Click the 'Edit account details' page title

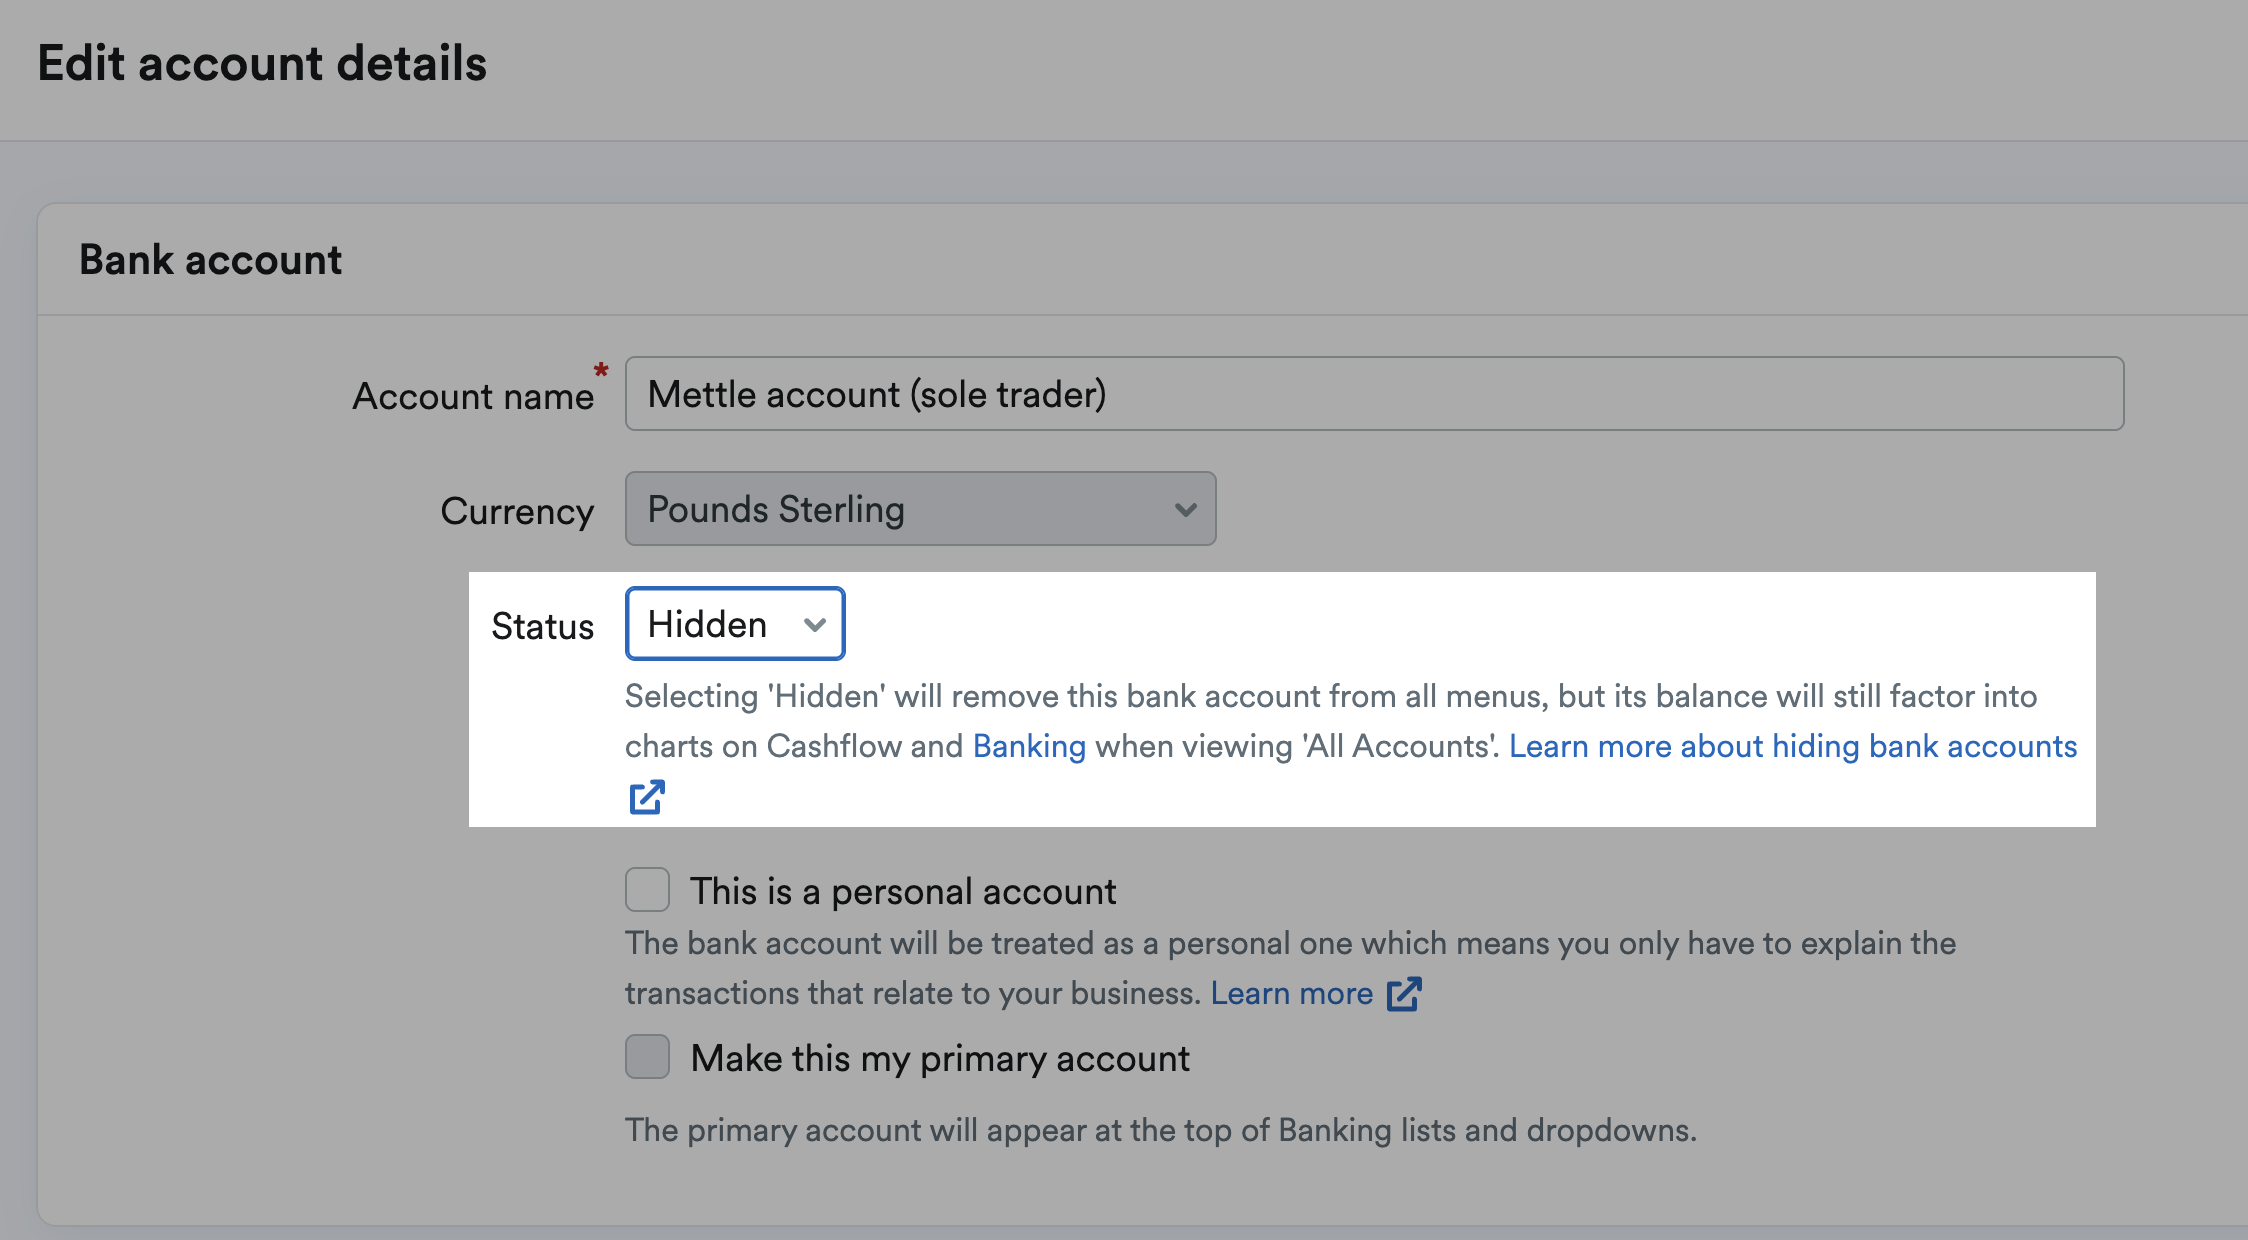click(x=262, y=63)
